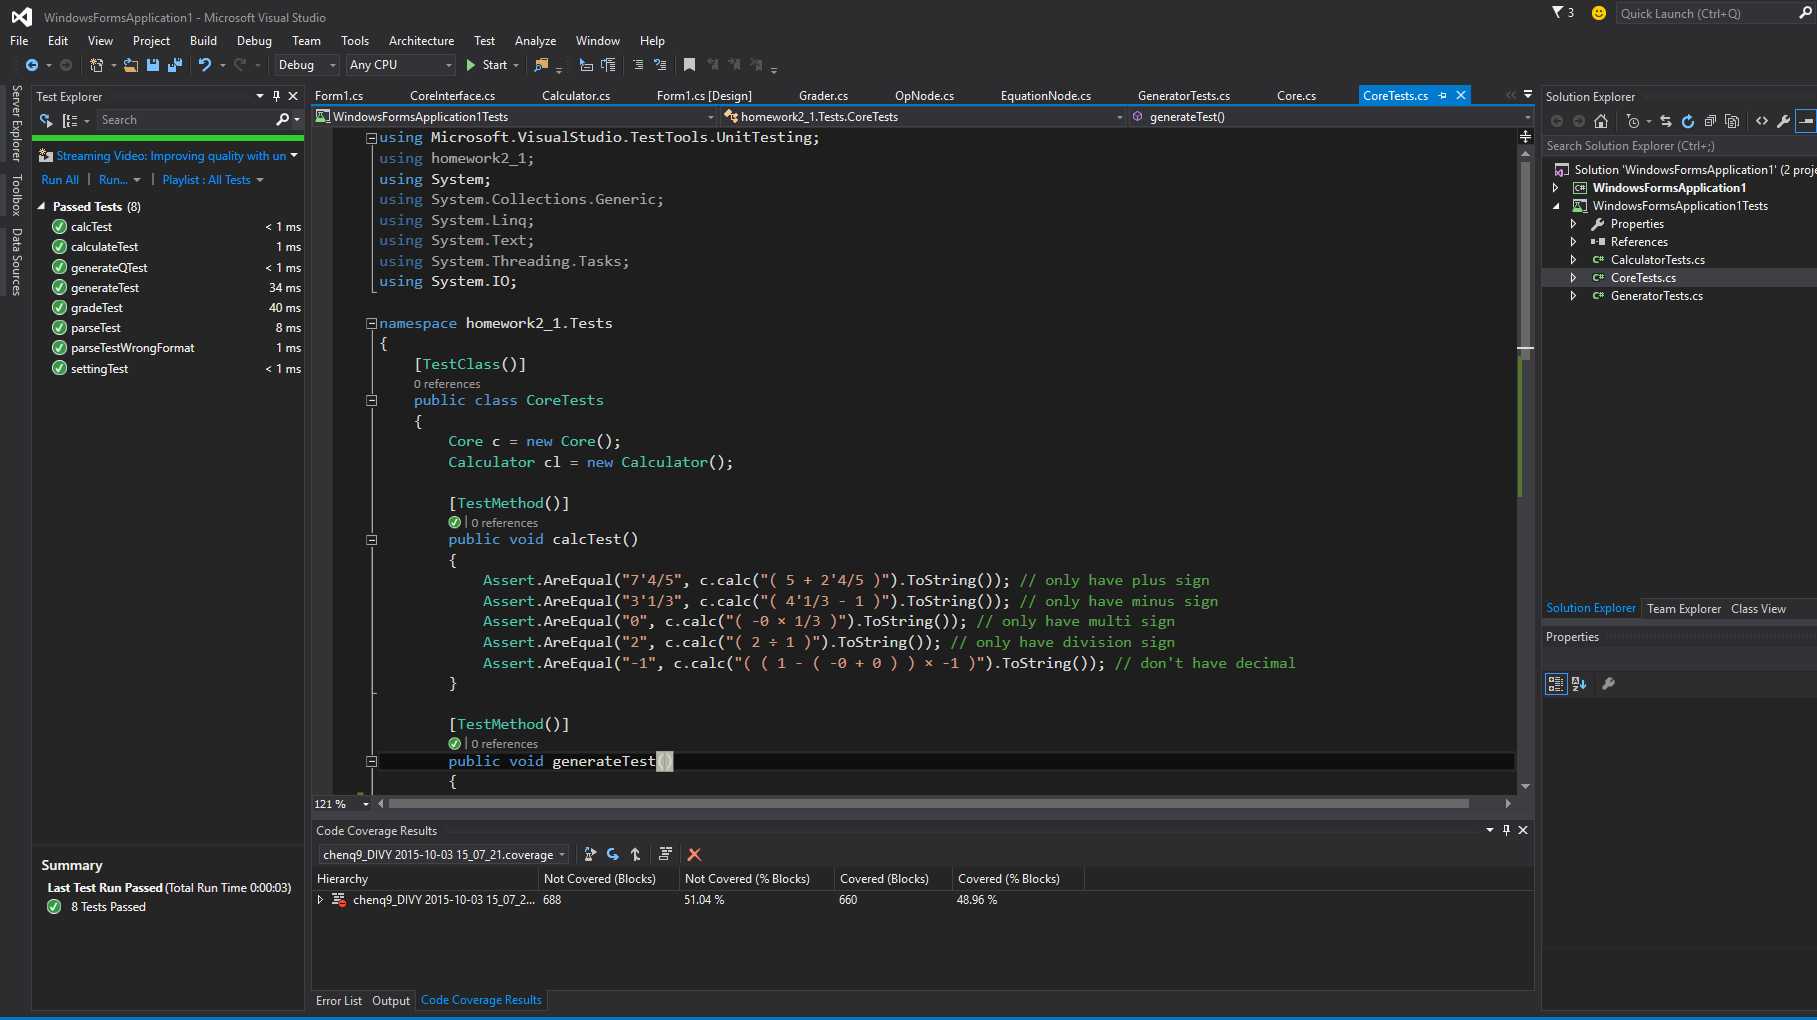Click the Run All tests link
Screen dimensions: 1817x1020
(60, 180)
